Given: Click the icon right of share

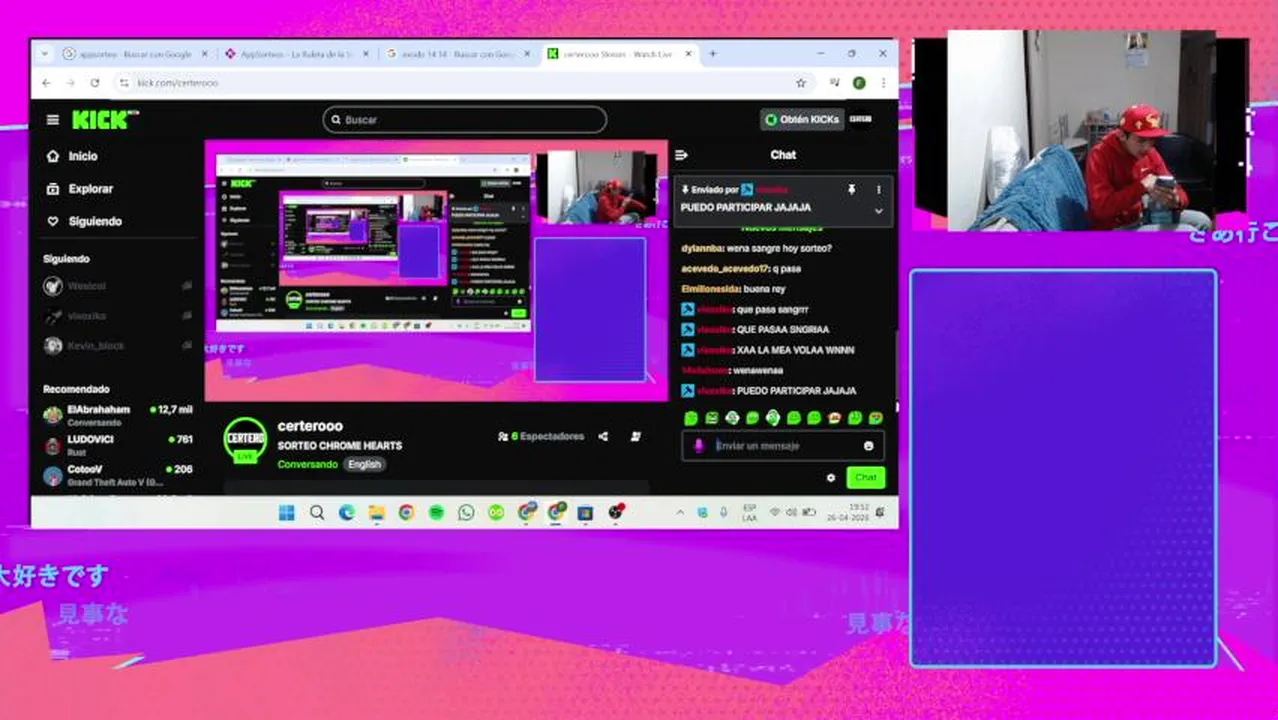Looking at the screenshot, I should tap(635, 436).
